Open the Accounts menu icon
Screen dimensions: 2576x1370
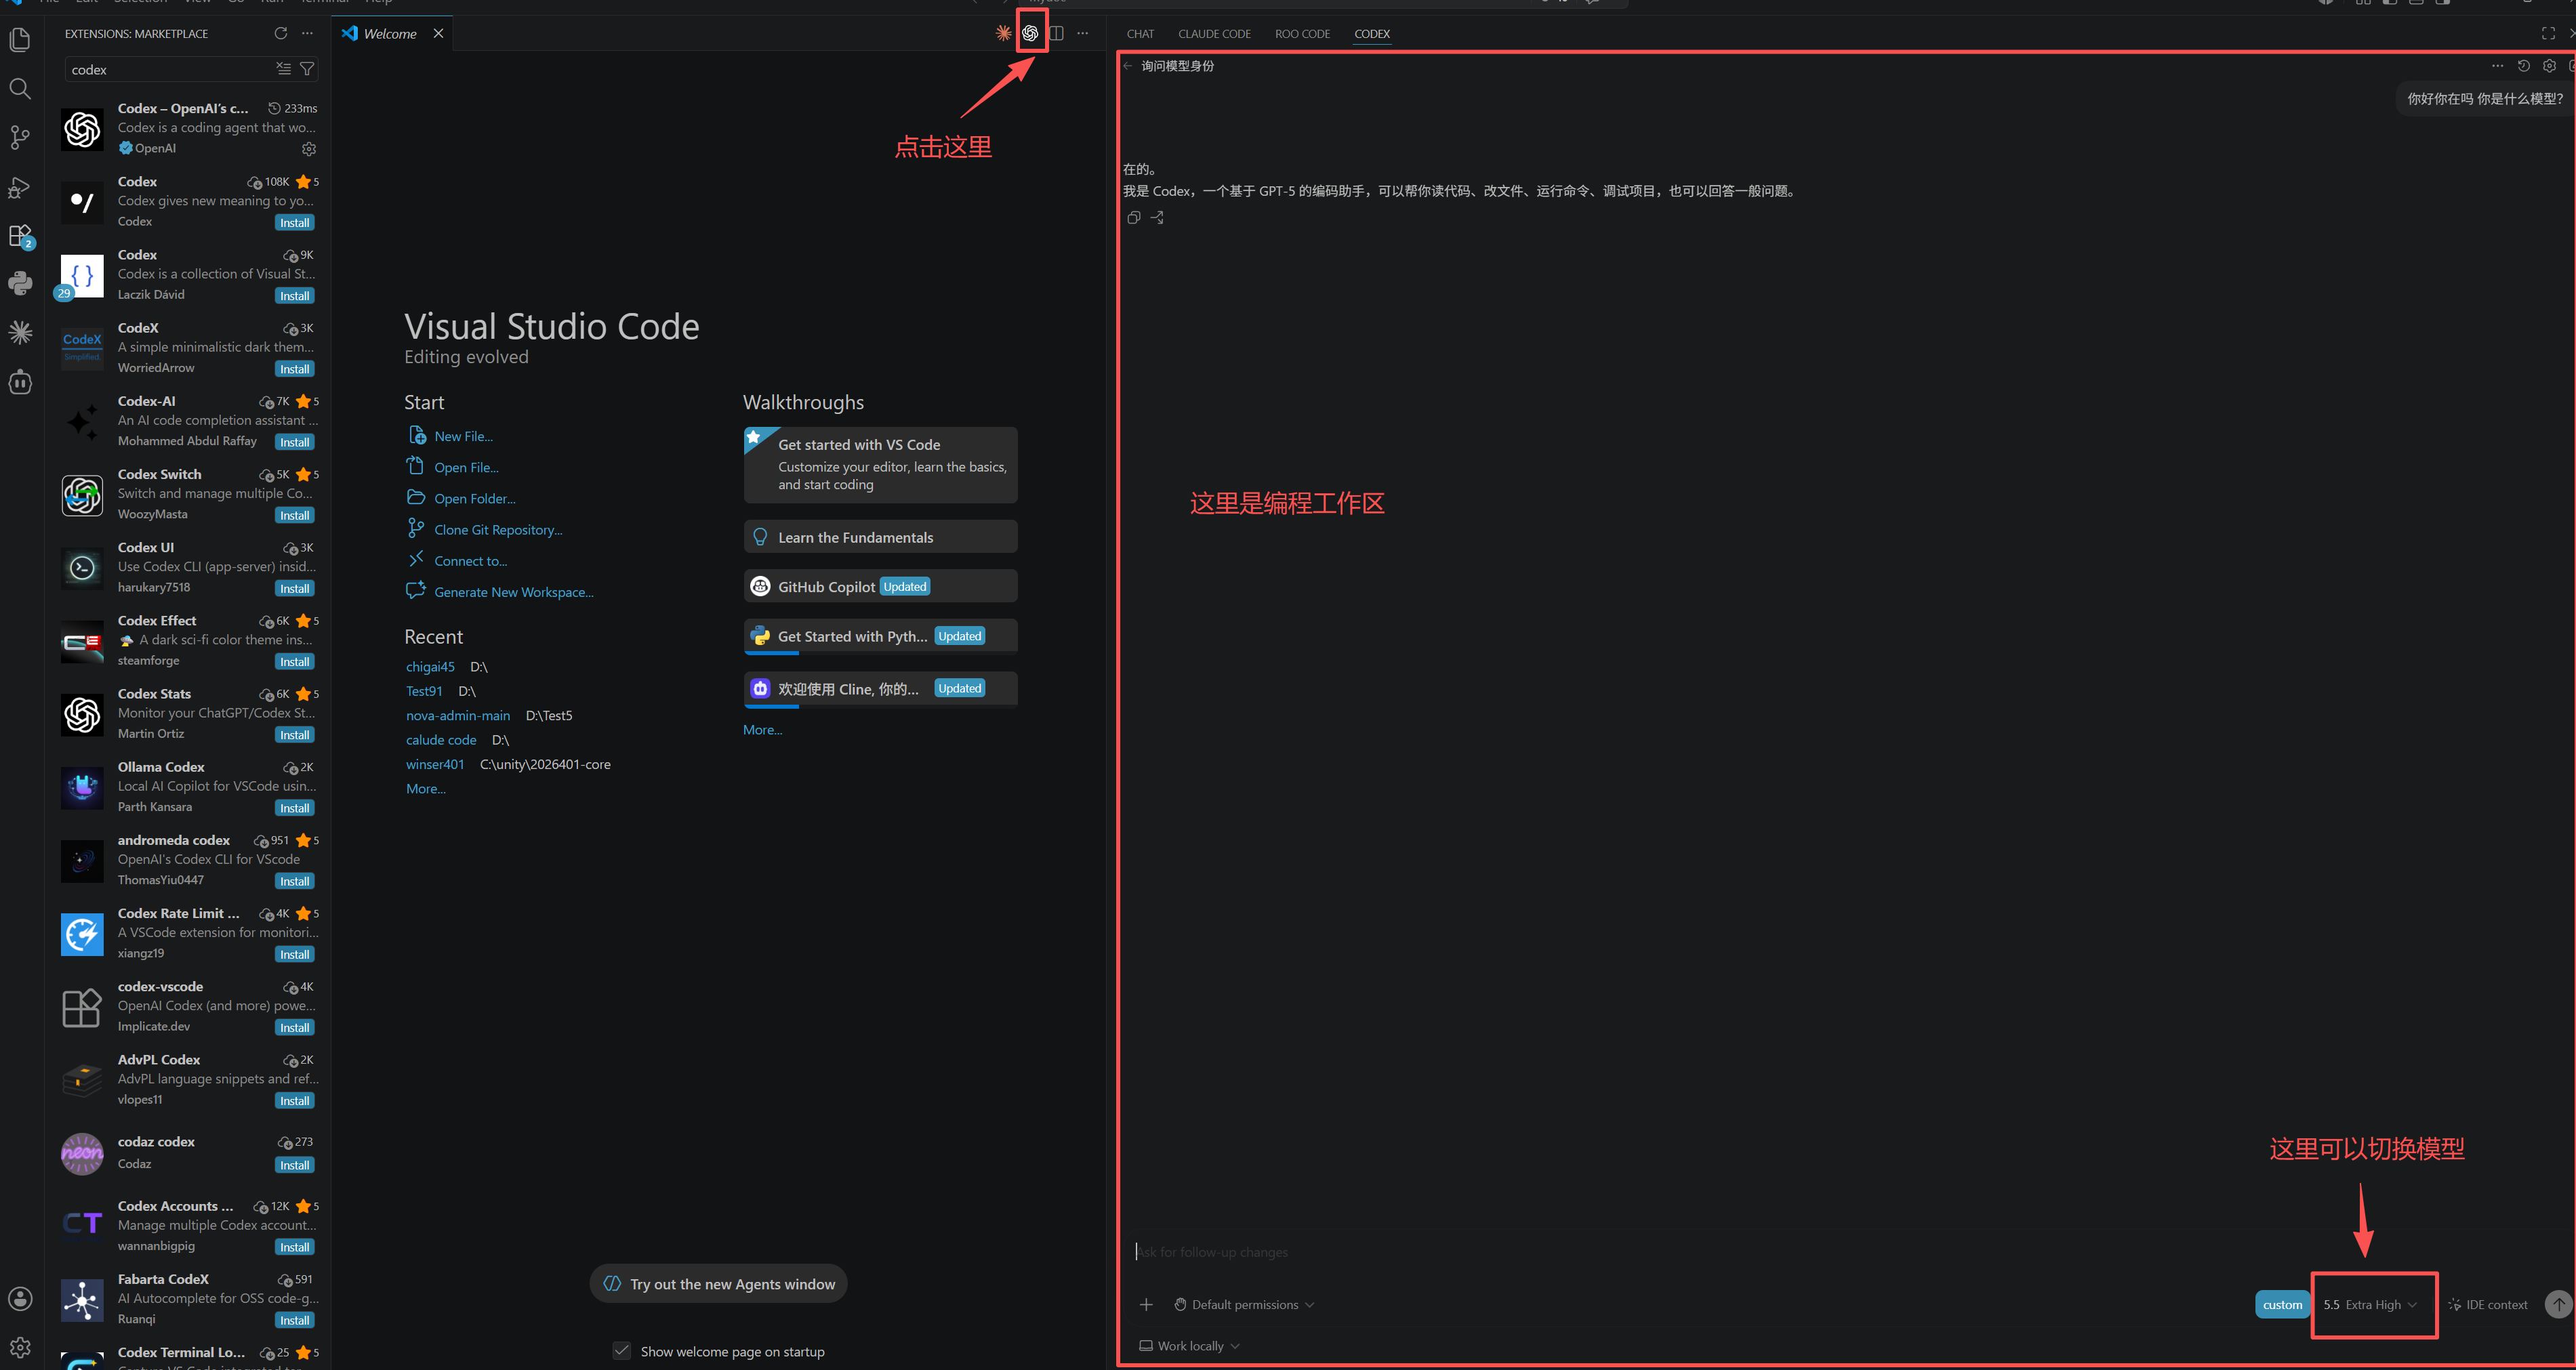pyautogui.click(x=20, y=1299)
